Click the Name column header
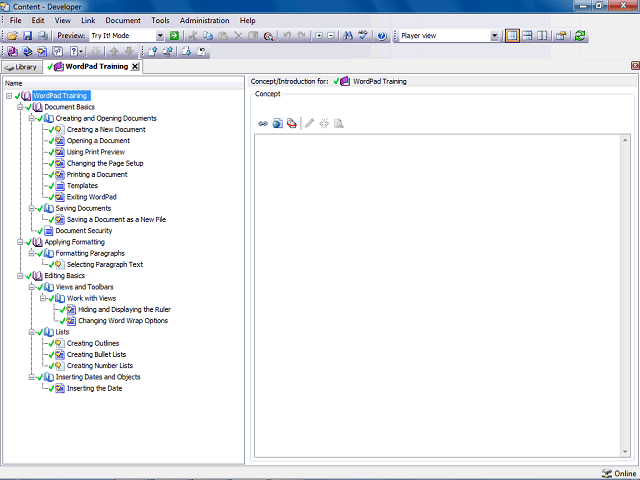 (x=123, y=83)
